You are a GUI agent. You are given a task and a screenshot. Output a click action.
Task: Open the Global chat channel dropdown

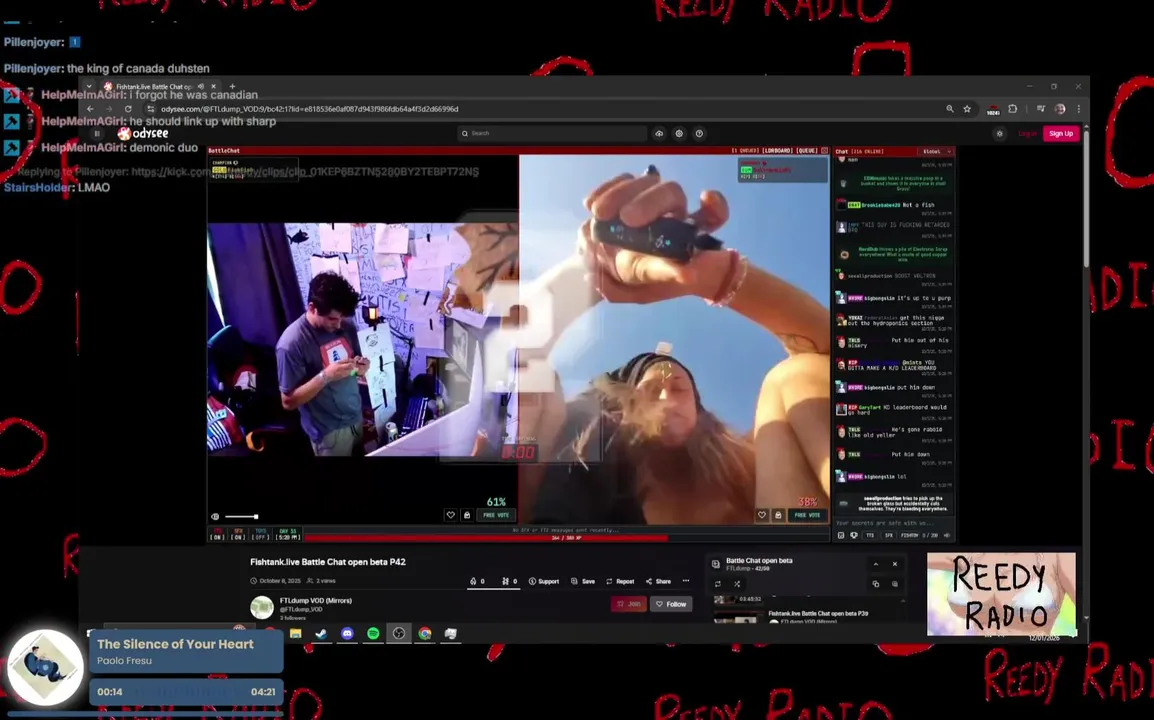(936, 151)
